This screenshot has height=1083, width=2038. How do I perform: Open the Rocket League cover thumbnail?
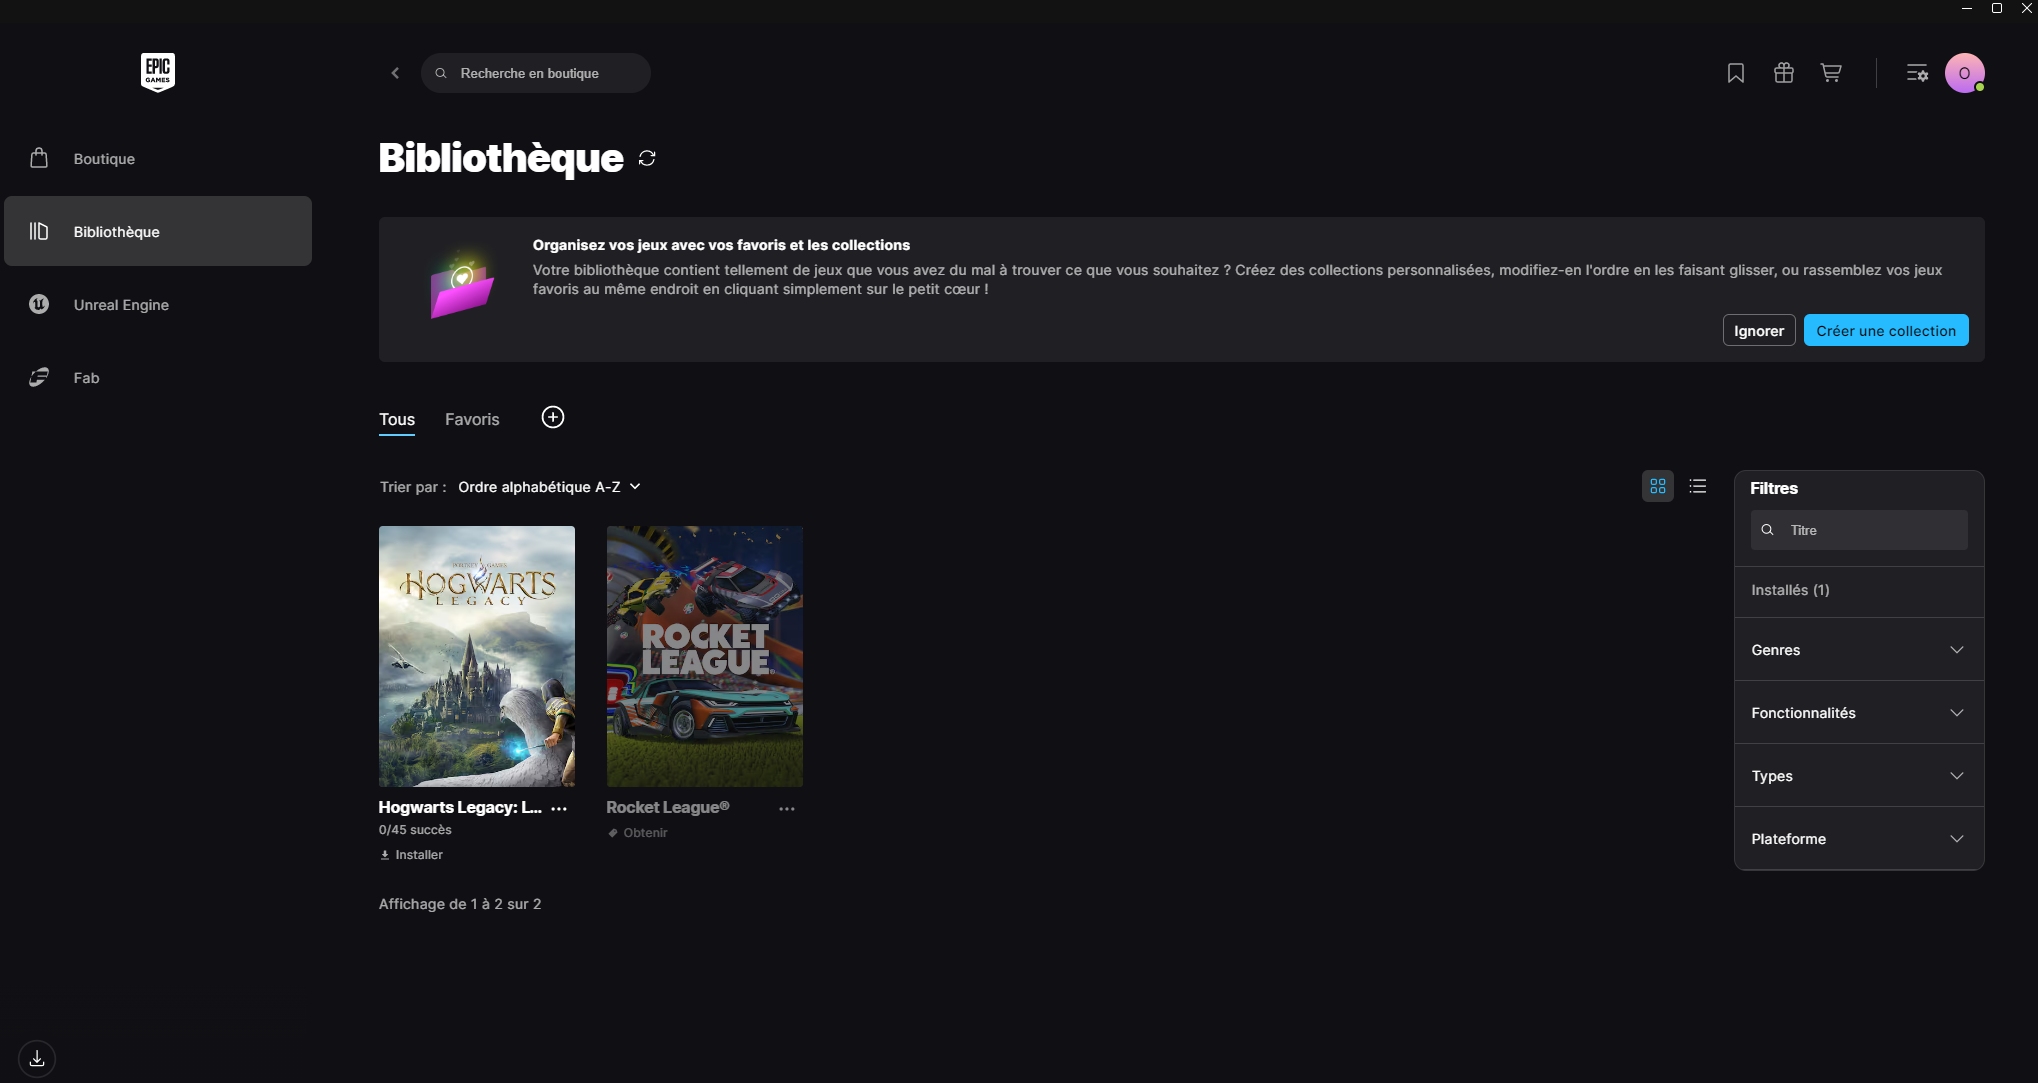705,656
